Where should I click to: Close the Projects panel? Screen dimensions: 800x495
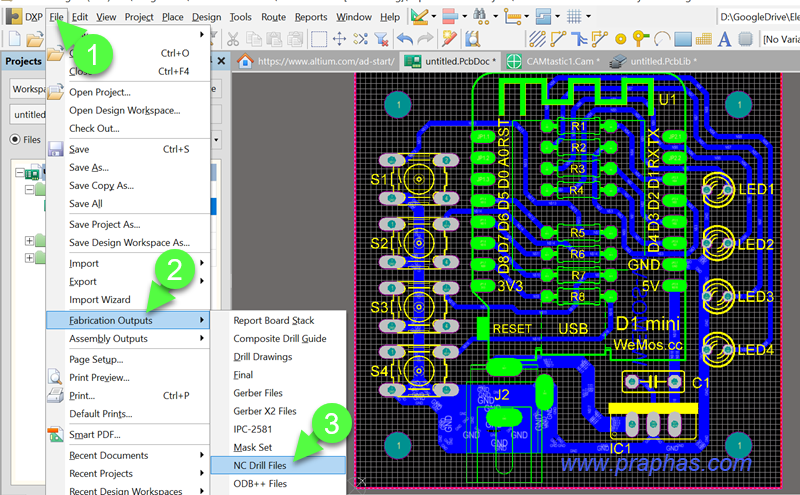pyautogui.click(x=221, y=61)
